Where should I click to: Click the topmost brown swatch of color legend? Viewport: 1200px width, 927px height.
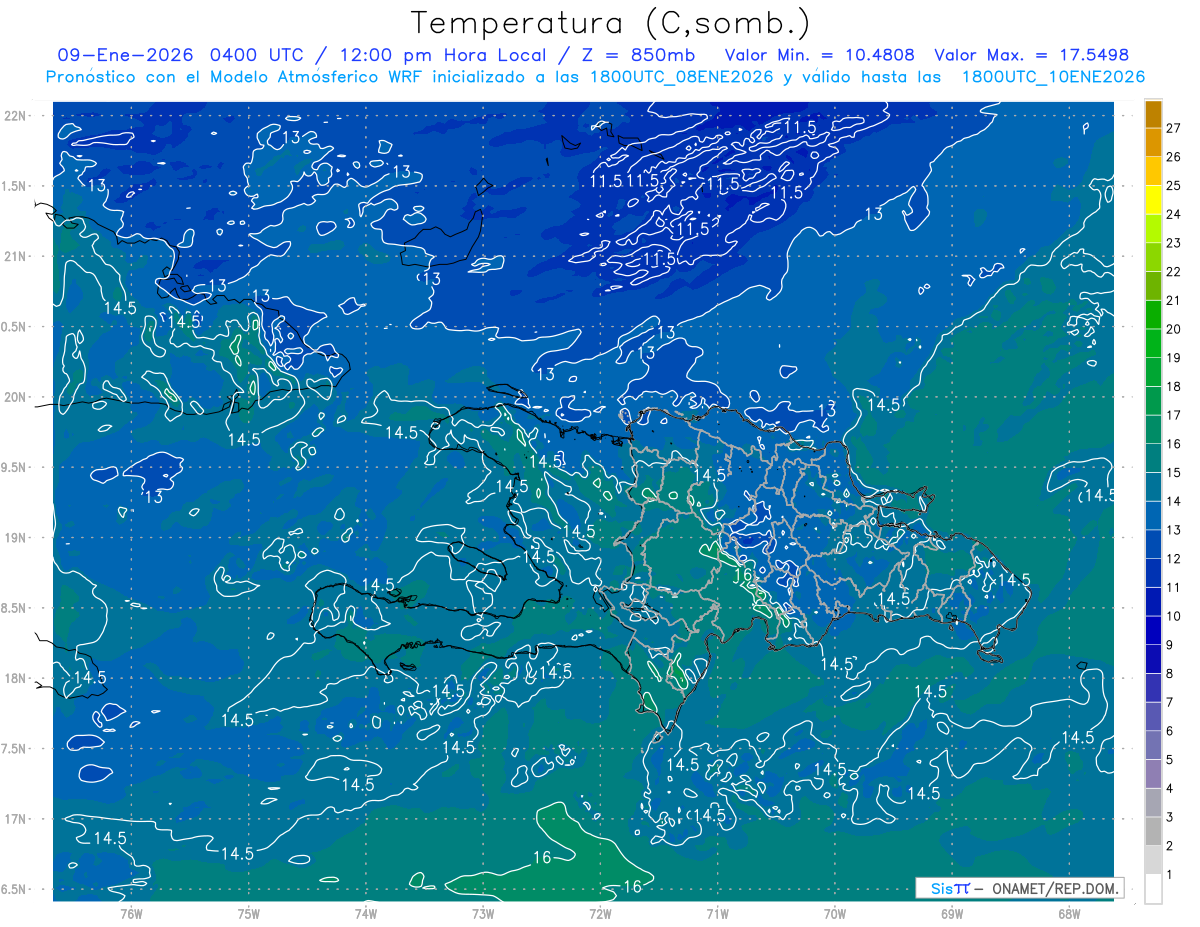click(1153, 114)
